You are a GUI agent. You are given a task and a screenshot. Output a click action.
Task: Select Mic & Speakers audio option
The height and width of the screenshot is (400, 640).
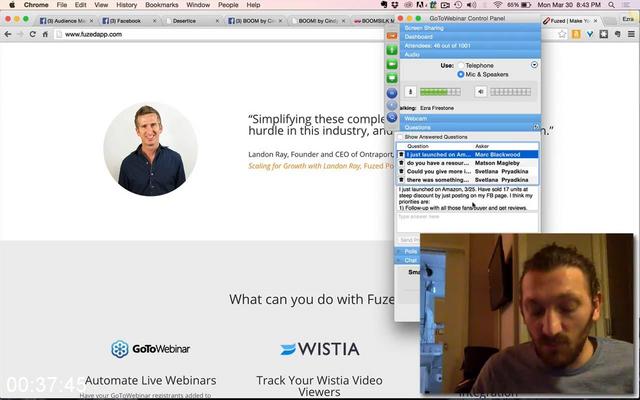pyautogui.click(x=461, y=74)
